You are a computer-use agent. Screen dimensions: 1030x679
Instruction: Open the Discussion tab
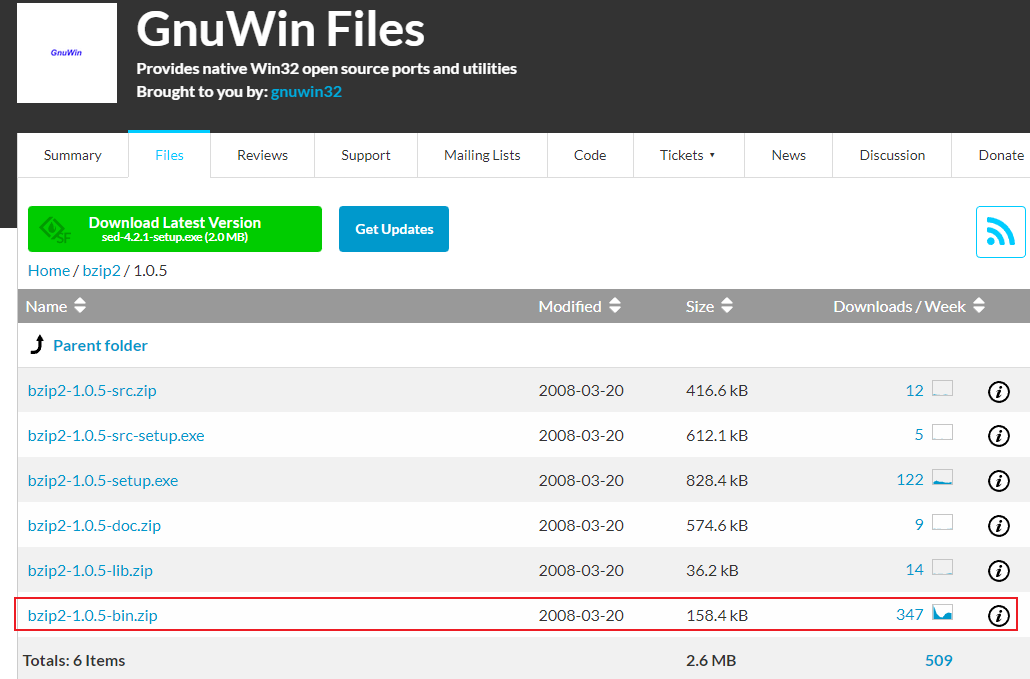coord(892,155)
